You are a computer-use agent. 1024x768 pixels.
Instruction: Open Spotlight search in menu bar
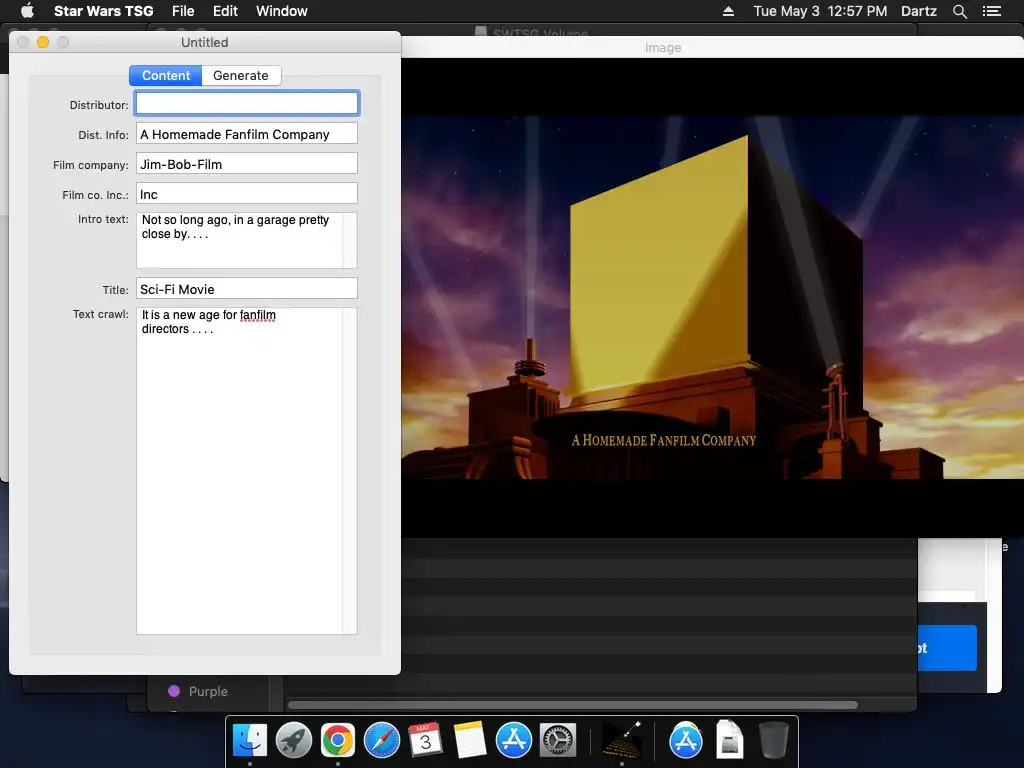tap(959, 11)
